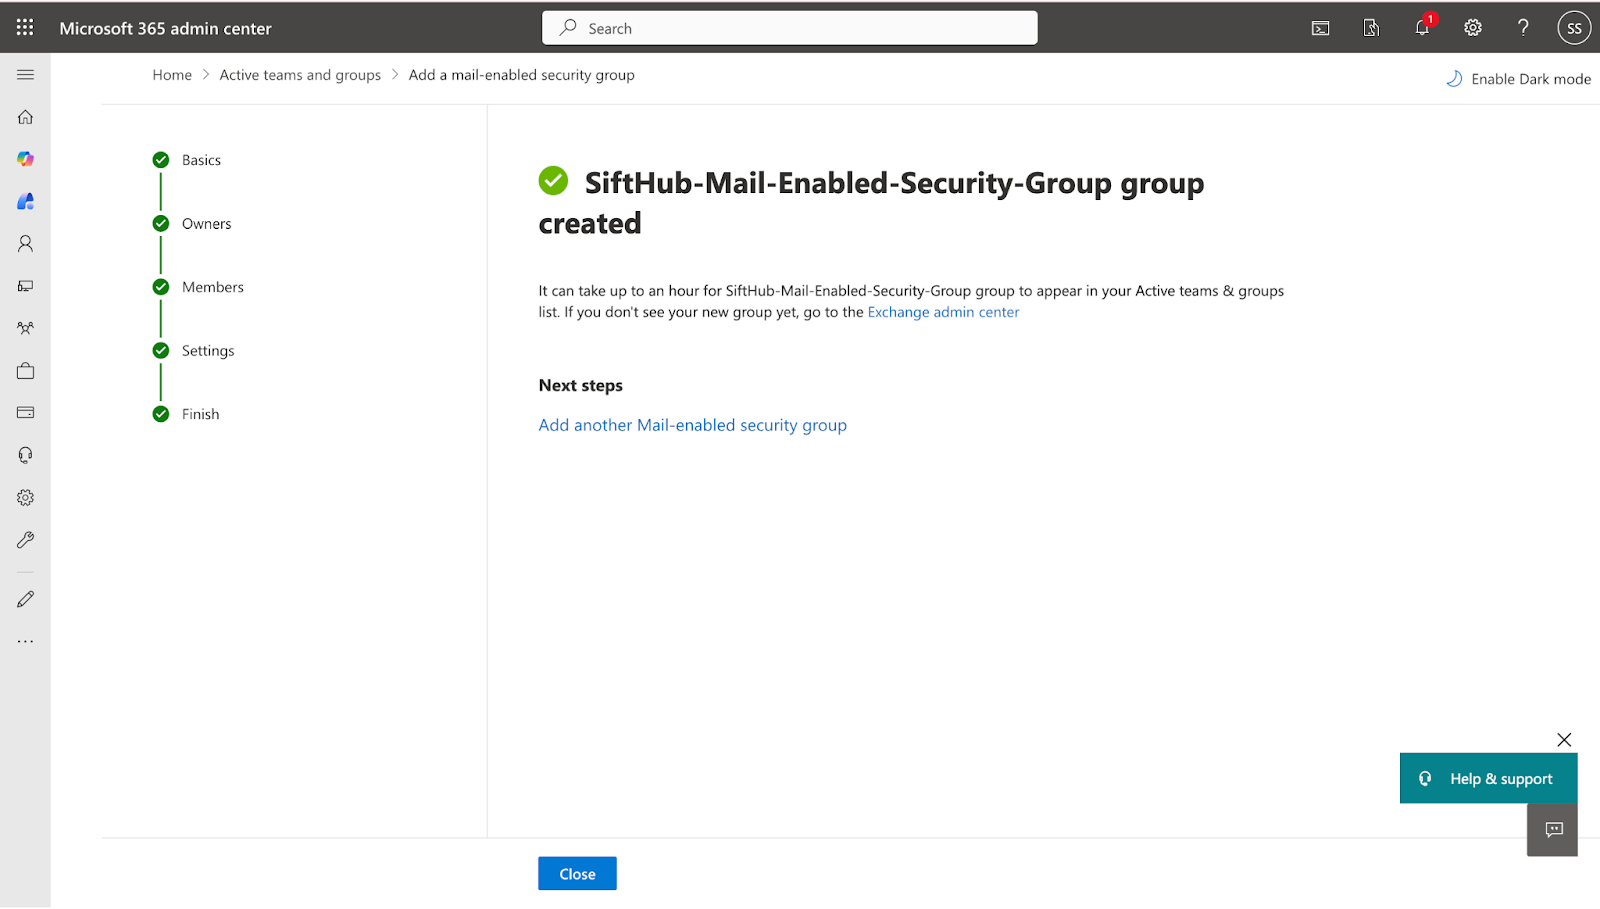
Task: Open the SS account manager menu
Action: tap(1574, 28)
